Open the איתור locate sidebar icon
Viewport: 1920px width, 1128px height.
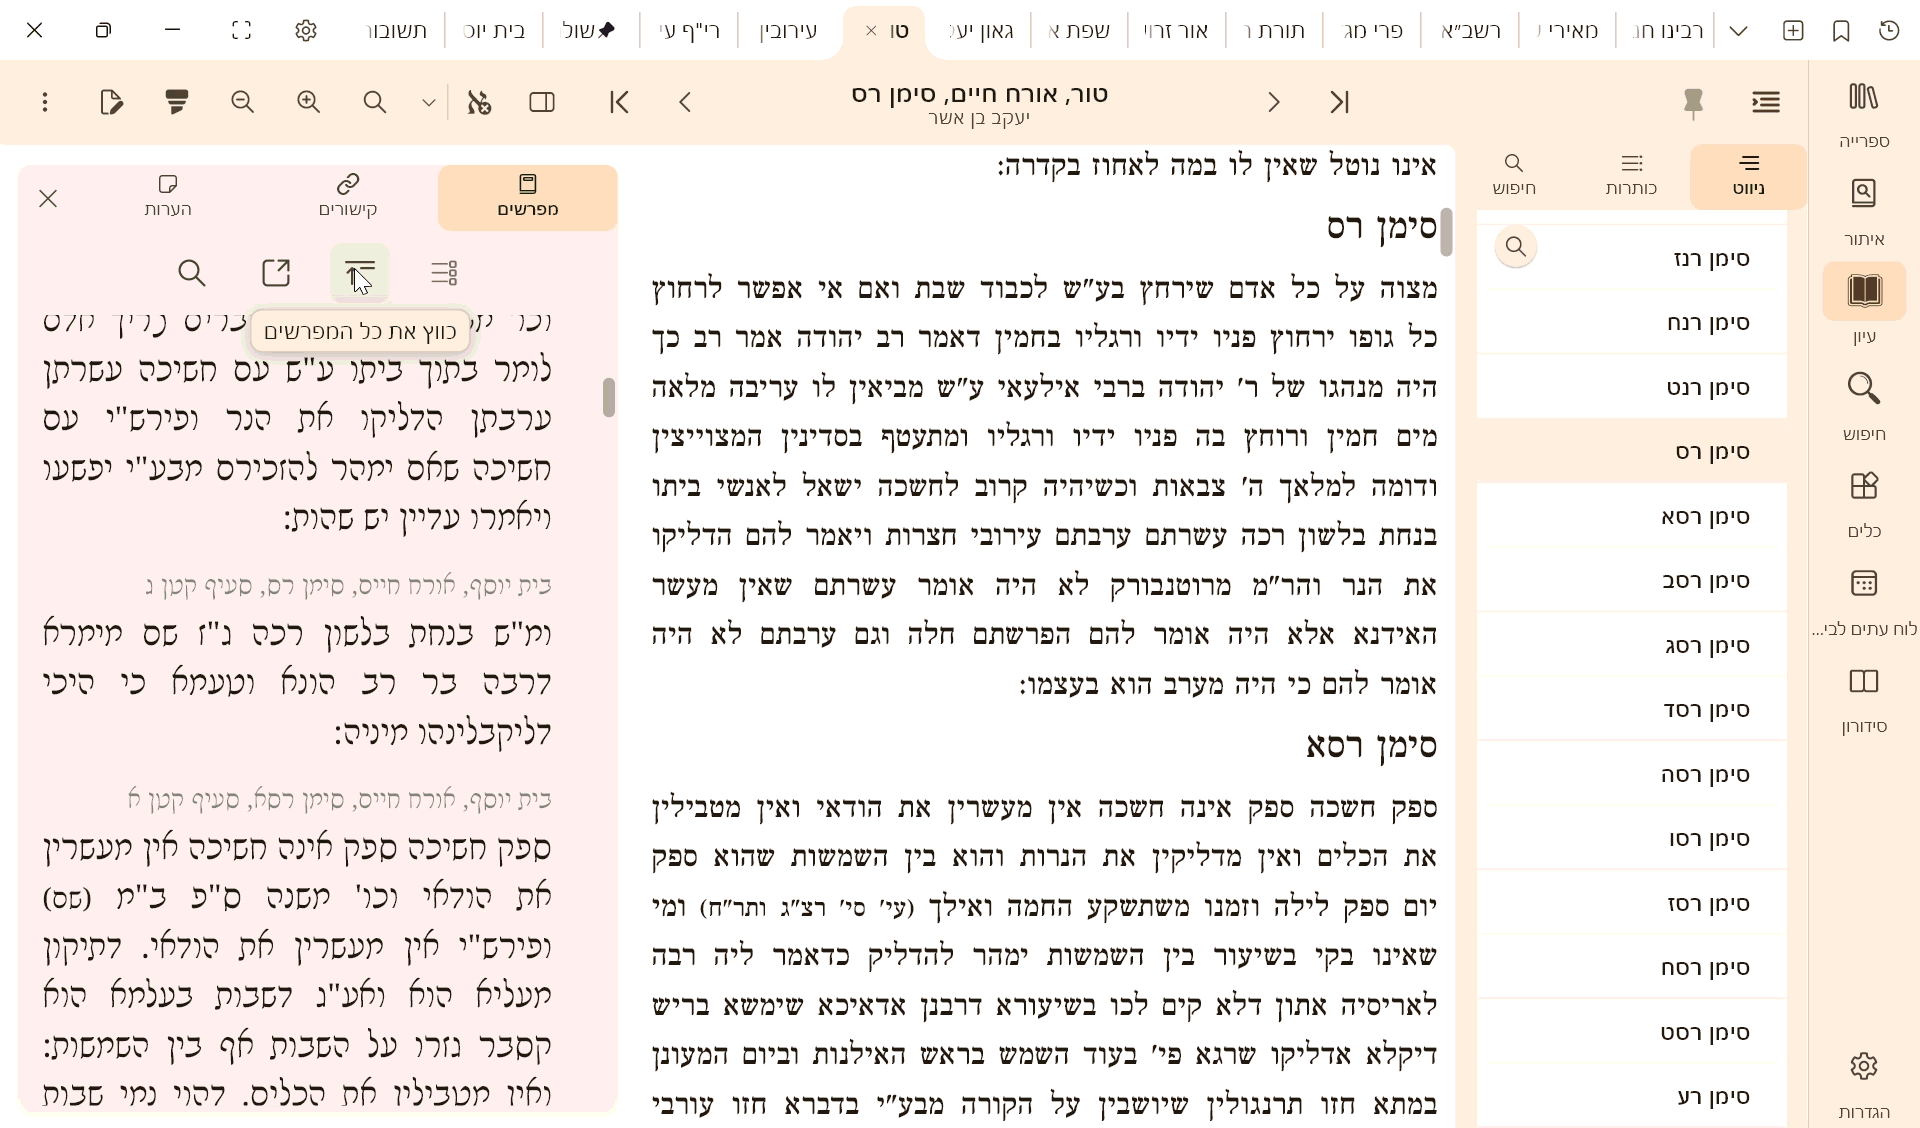[x=1864, y=210]
